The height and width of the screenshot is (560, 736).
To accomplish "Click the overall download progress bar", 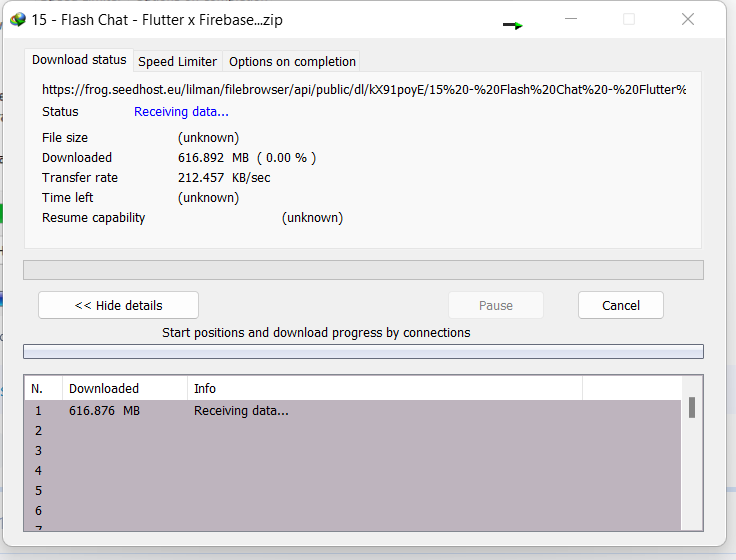I will point(363,270).
